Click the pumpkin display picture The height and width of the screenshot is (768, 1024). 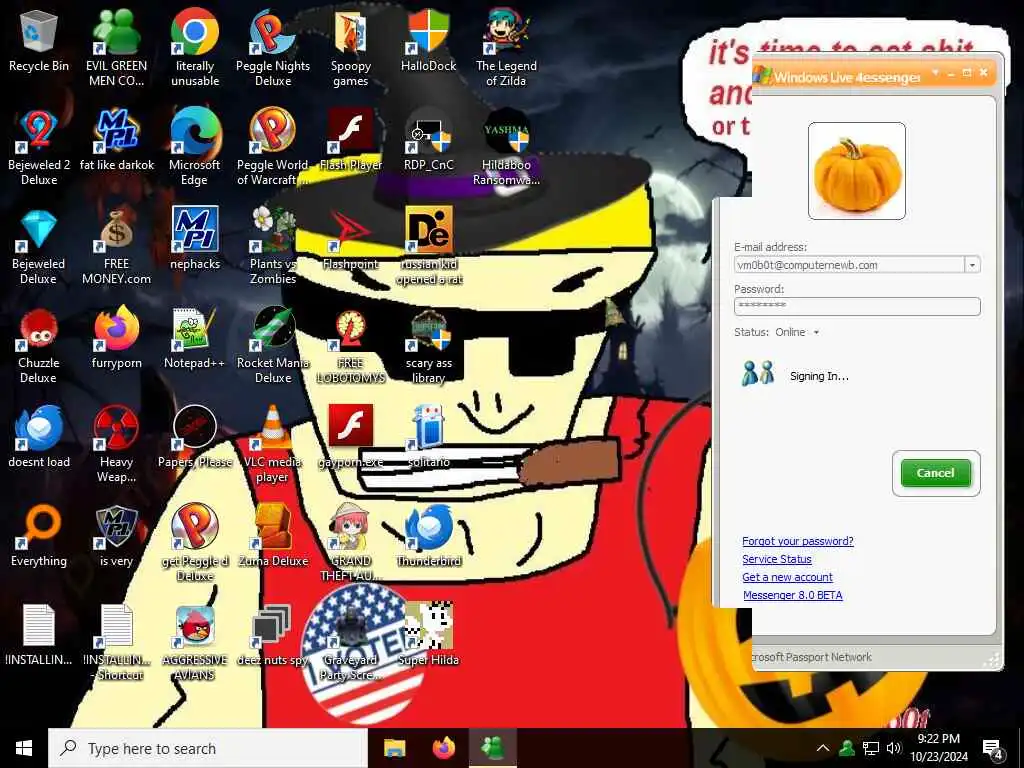coord(857,170)
